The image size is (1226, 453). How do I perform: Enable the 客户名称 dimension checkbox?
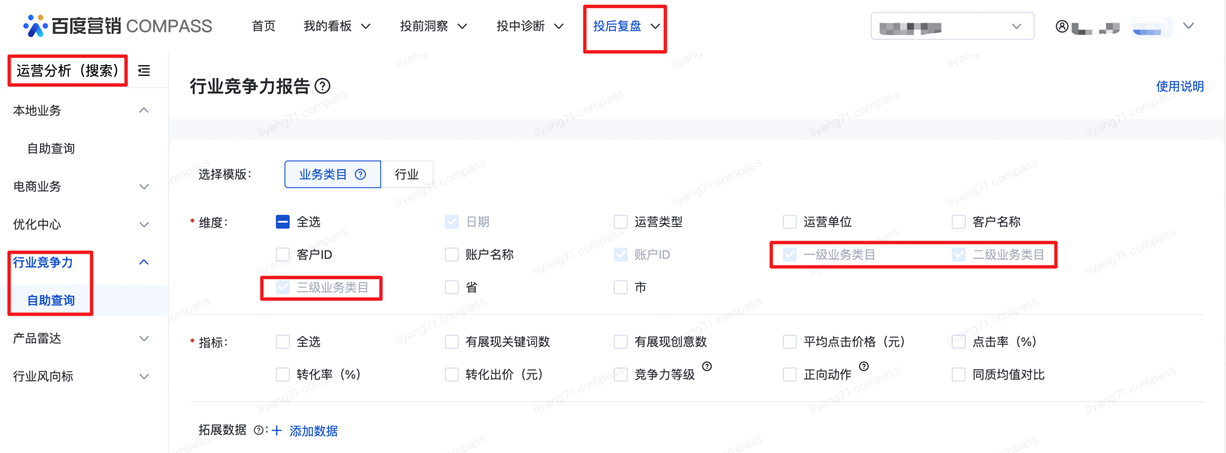(959, 222)
